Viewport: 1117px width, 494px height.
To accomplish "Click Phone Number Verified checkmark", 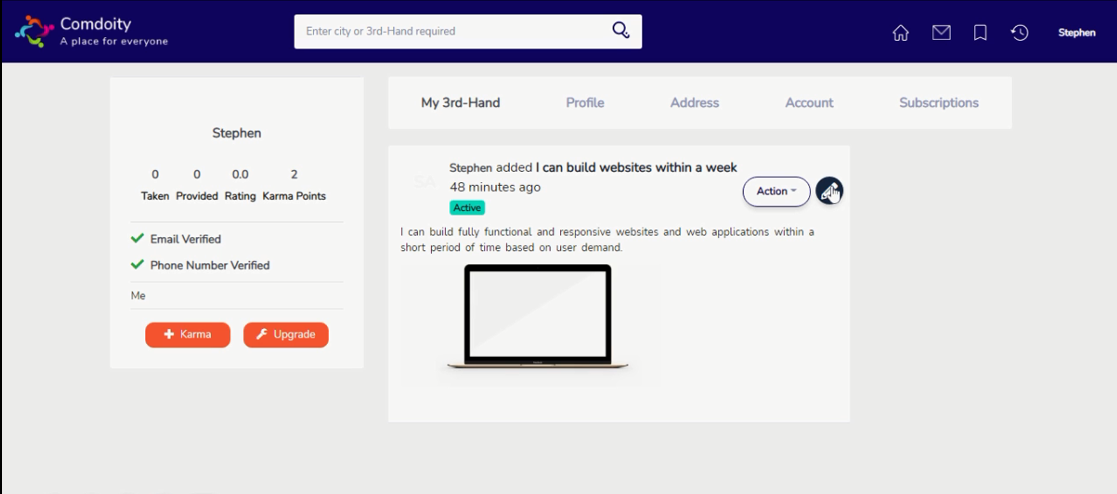I will (x=137, y=265).
